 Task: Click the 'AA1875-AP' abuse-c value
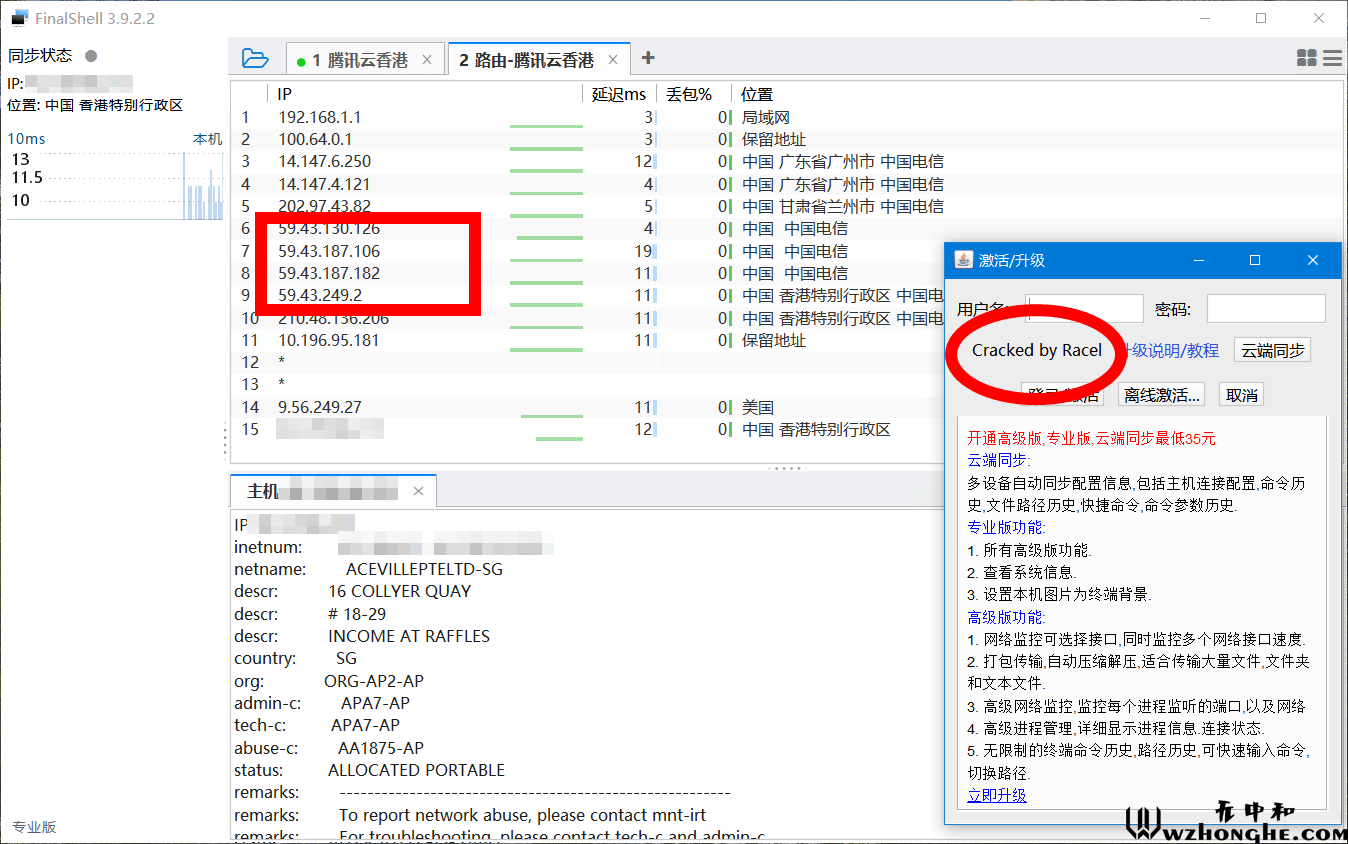[x=381, y=748]
